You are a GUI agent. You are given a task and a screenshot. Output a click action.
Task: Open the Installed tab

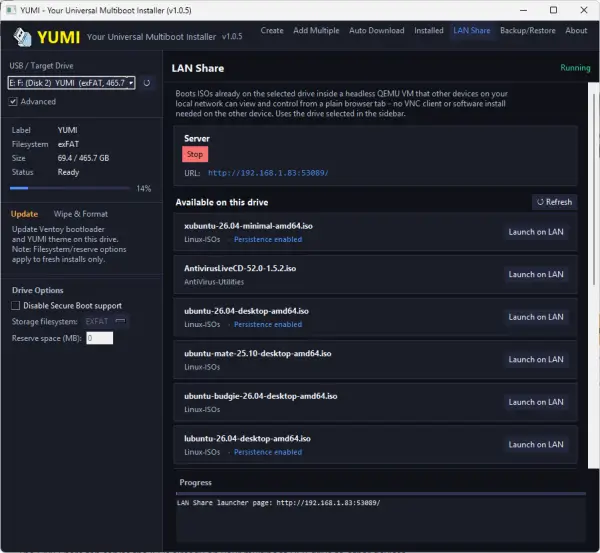pos(429,31)
